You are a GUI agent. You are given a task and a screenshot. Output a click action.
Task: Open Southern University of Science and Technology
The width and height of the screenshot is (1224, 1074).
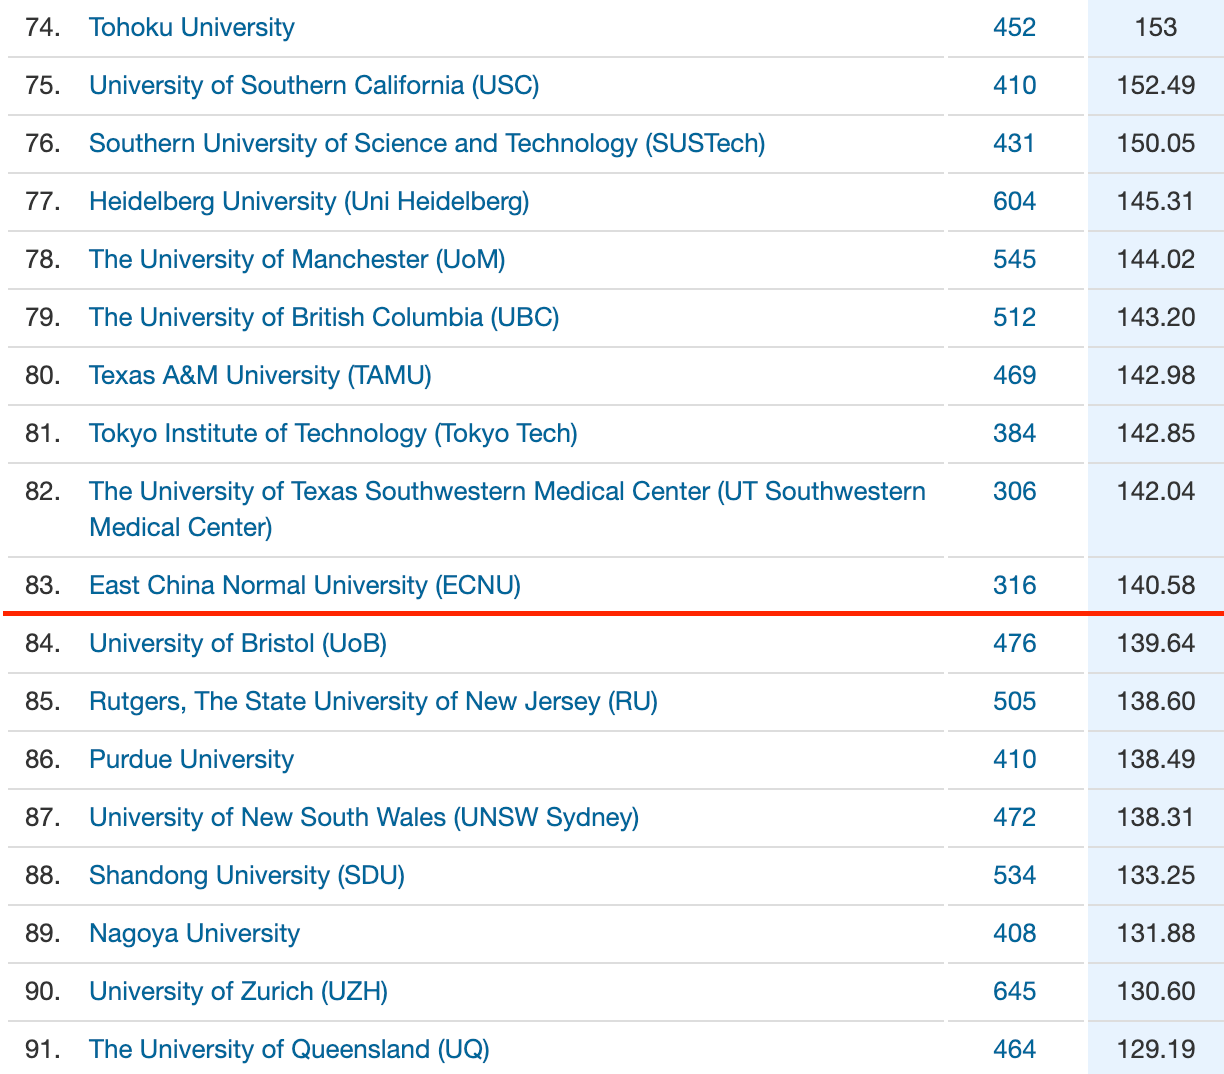[x=427, y=143]
